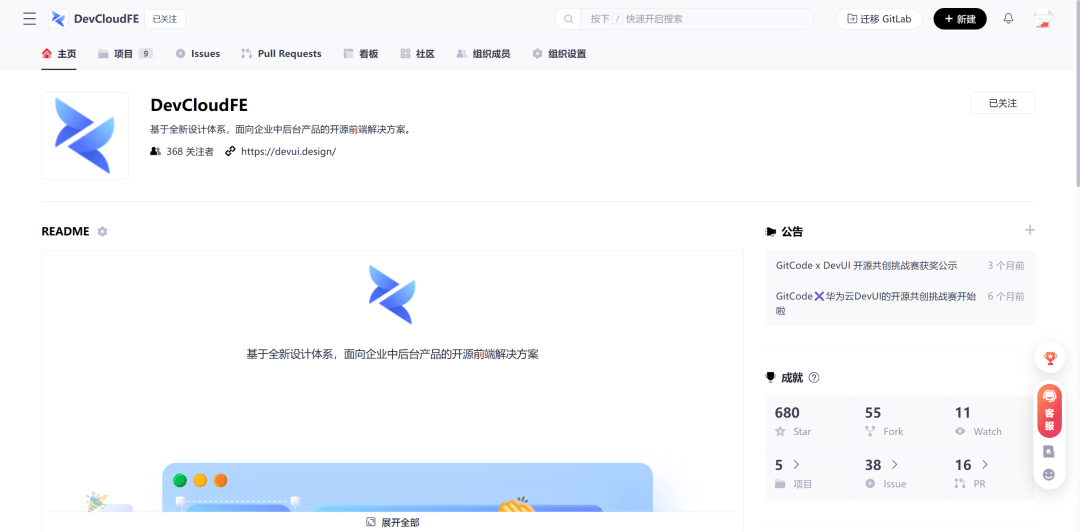This screenshot has height=532, width=1080.
Task: Click the README settings gear icon
Action: pos(103,232)
